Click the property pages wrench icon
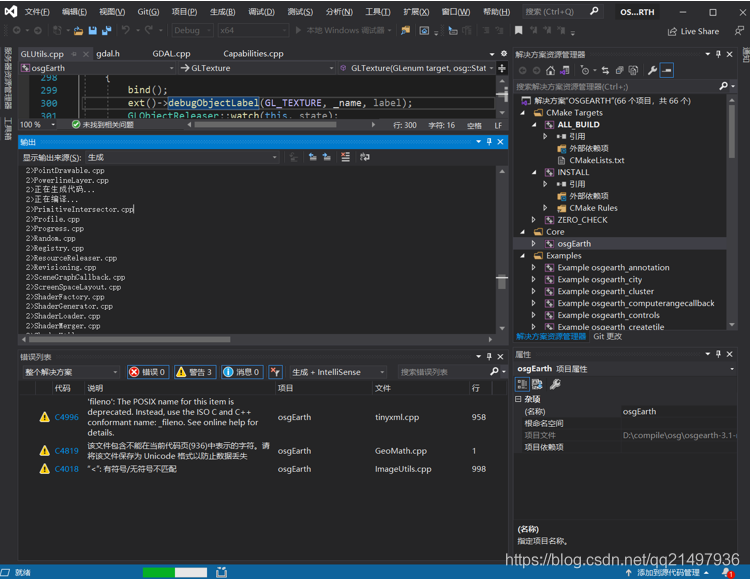The height and width of the screenshot is (579, 750). pyautogui.click(x=555, y=384)
